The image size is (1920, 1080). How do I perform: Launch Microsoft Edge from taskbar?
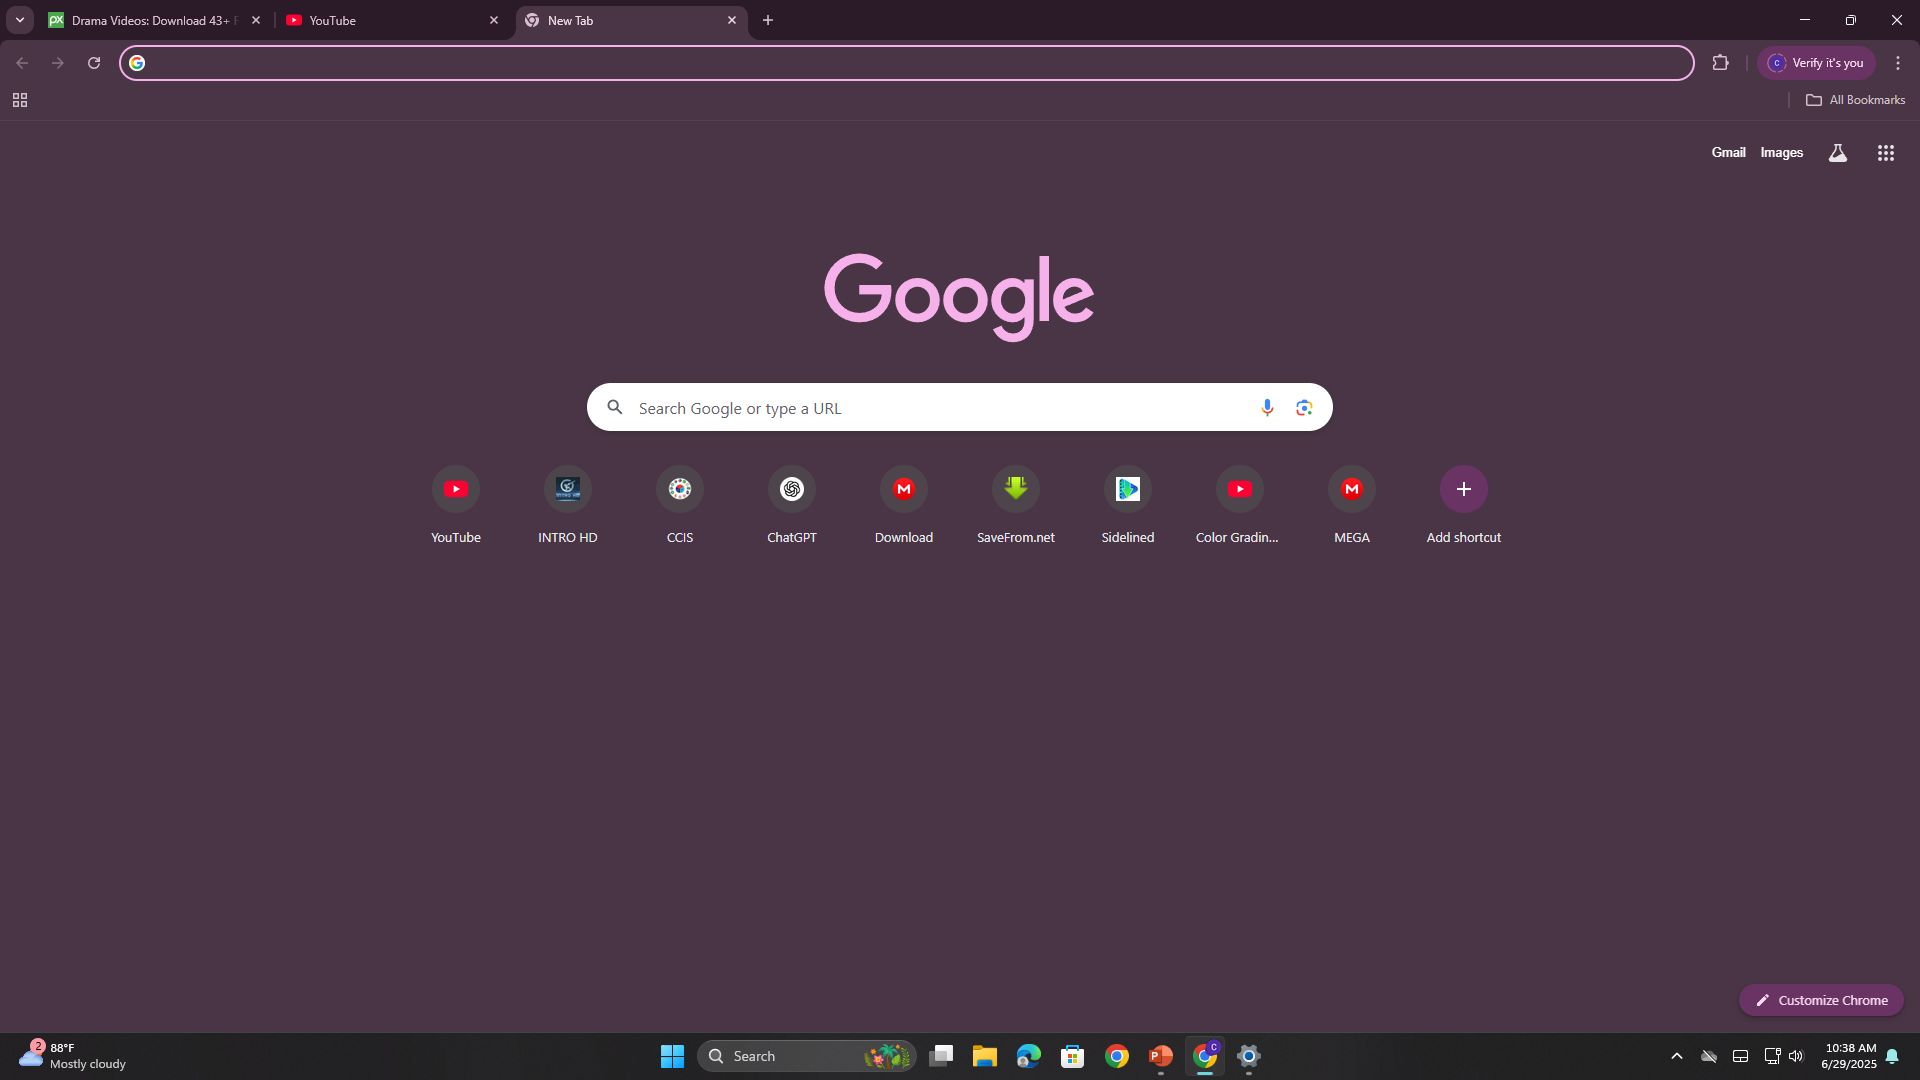click(1029, 1056)
